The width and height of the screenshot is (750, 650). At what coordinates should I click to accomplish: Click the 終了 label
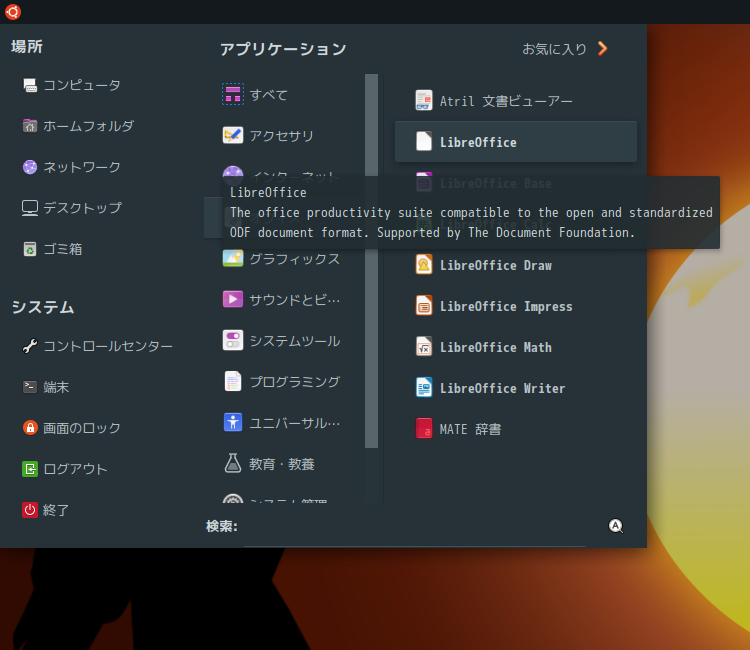[56, 510]
